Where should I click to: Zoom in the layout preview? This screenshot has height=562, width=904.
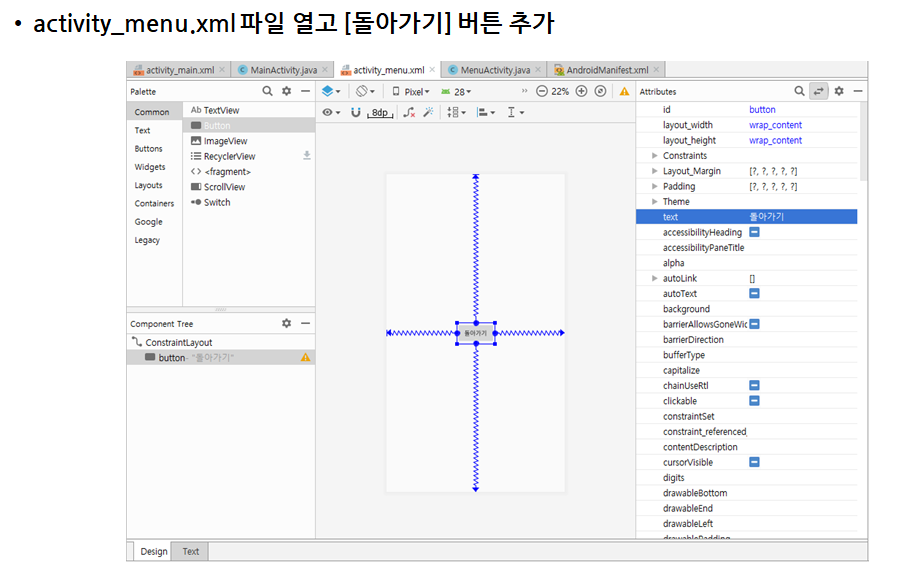582,91
